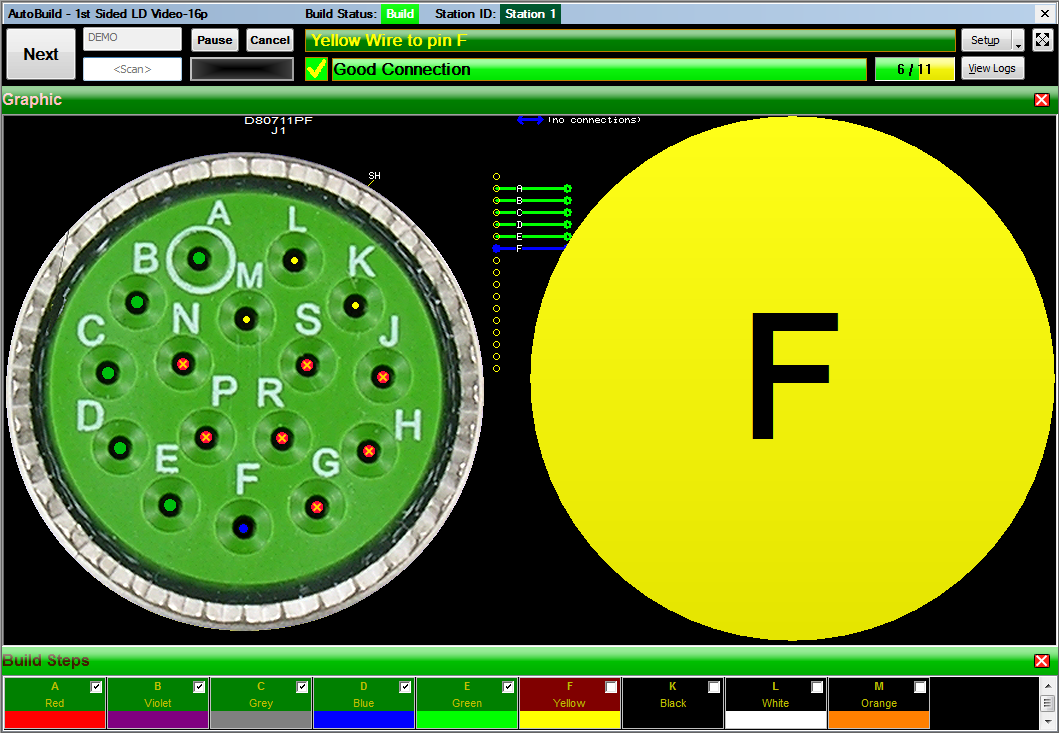This screenshot has width=1060, height=734.
Task: Check the step F Yellow checkbox
Action: click(611, 687)
